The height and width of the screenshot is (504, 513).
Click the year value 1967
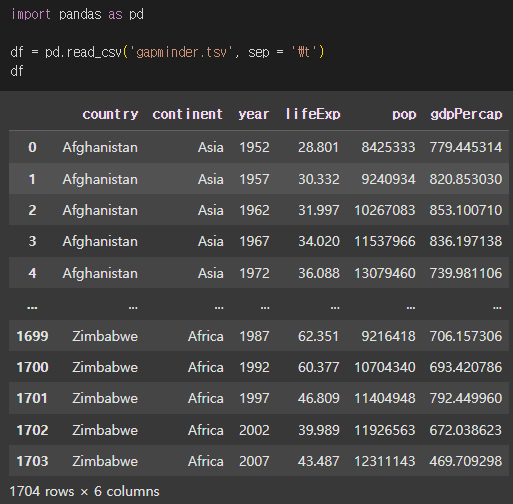point(254,241)
